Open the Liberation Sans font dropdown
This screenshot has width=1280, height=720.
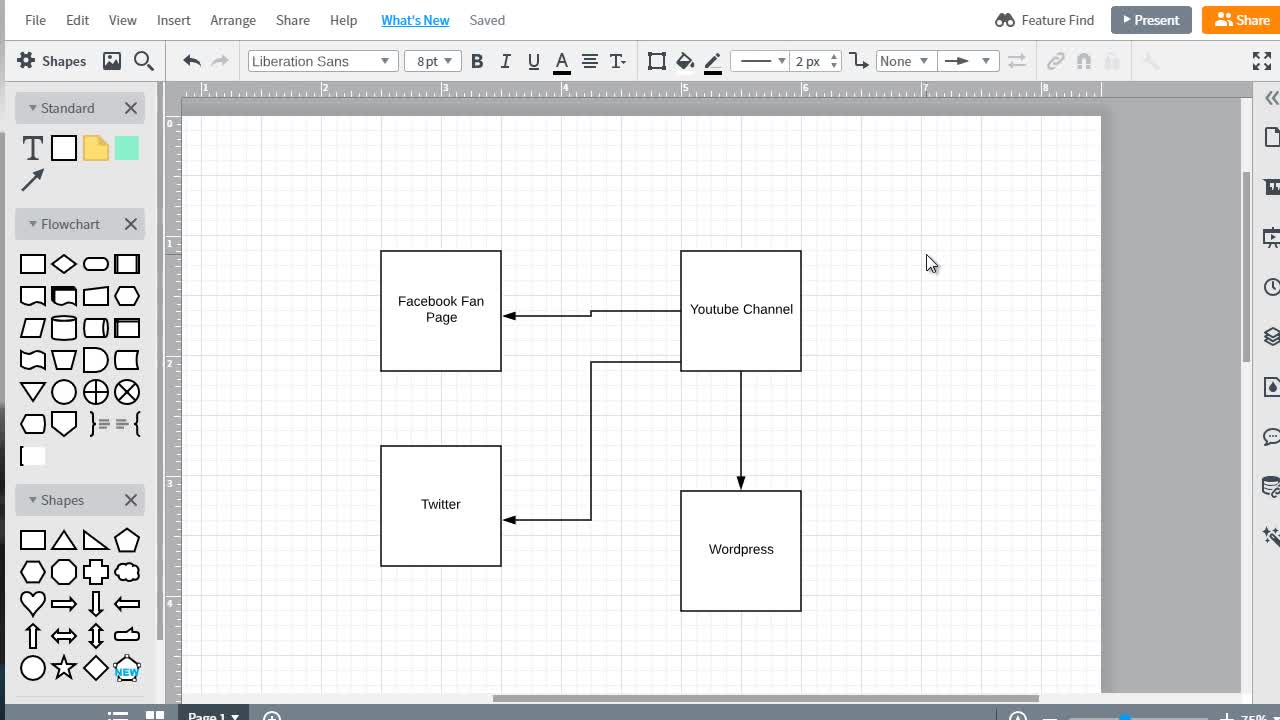(x=323, y=61)
